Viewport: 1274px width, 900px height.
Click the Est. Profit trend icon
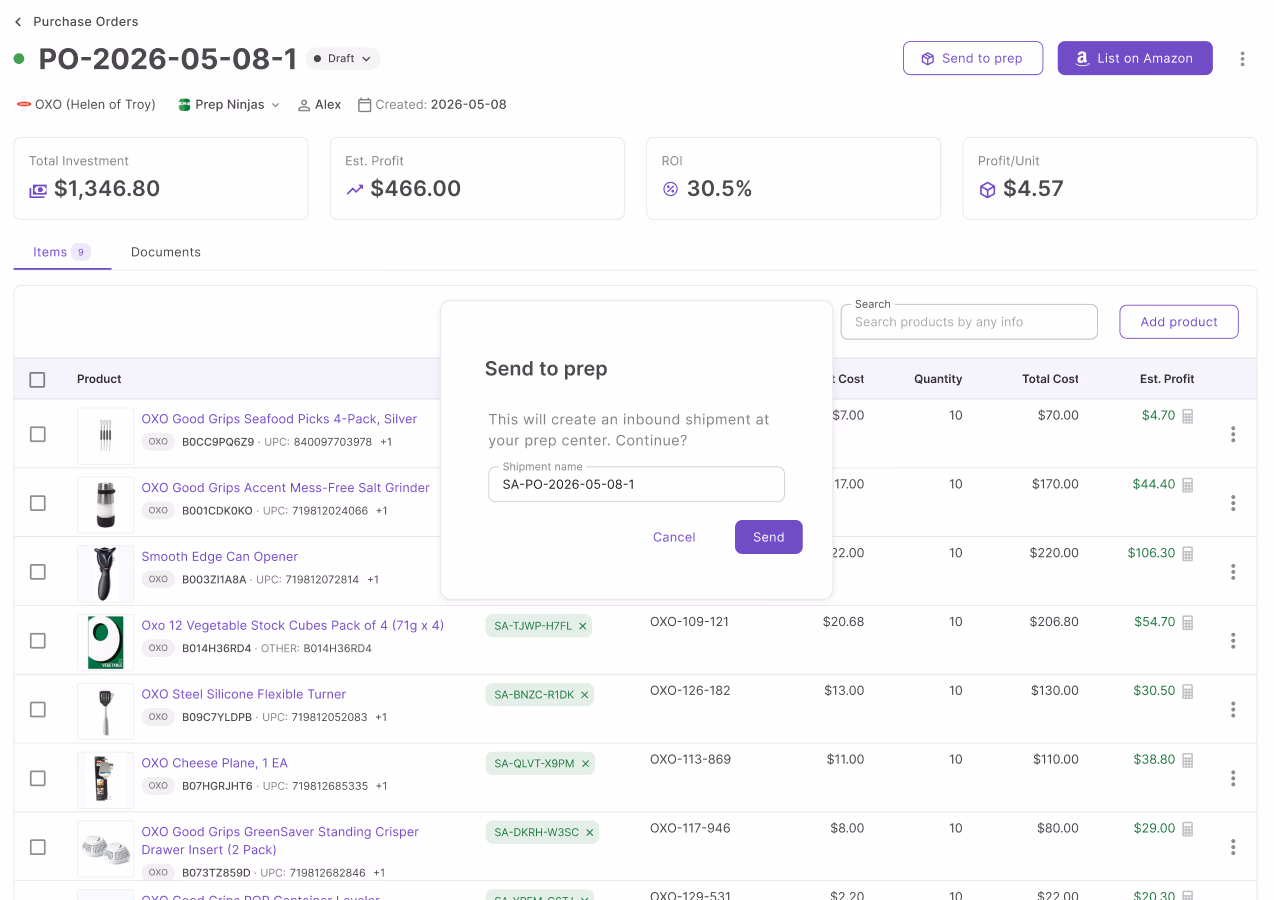coord(355,189)
